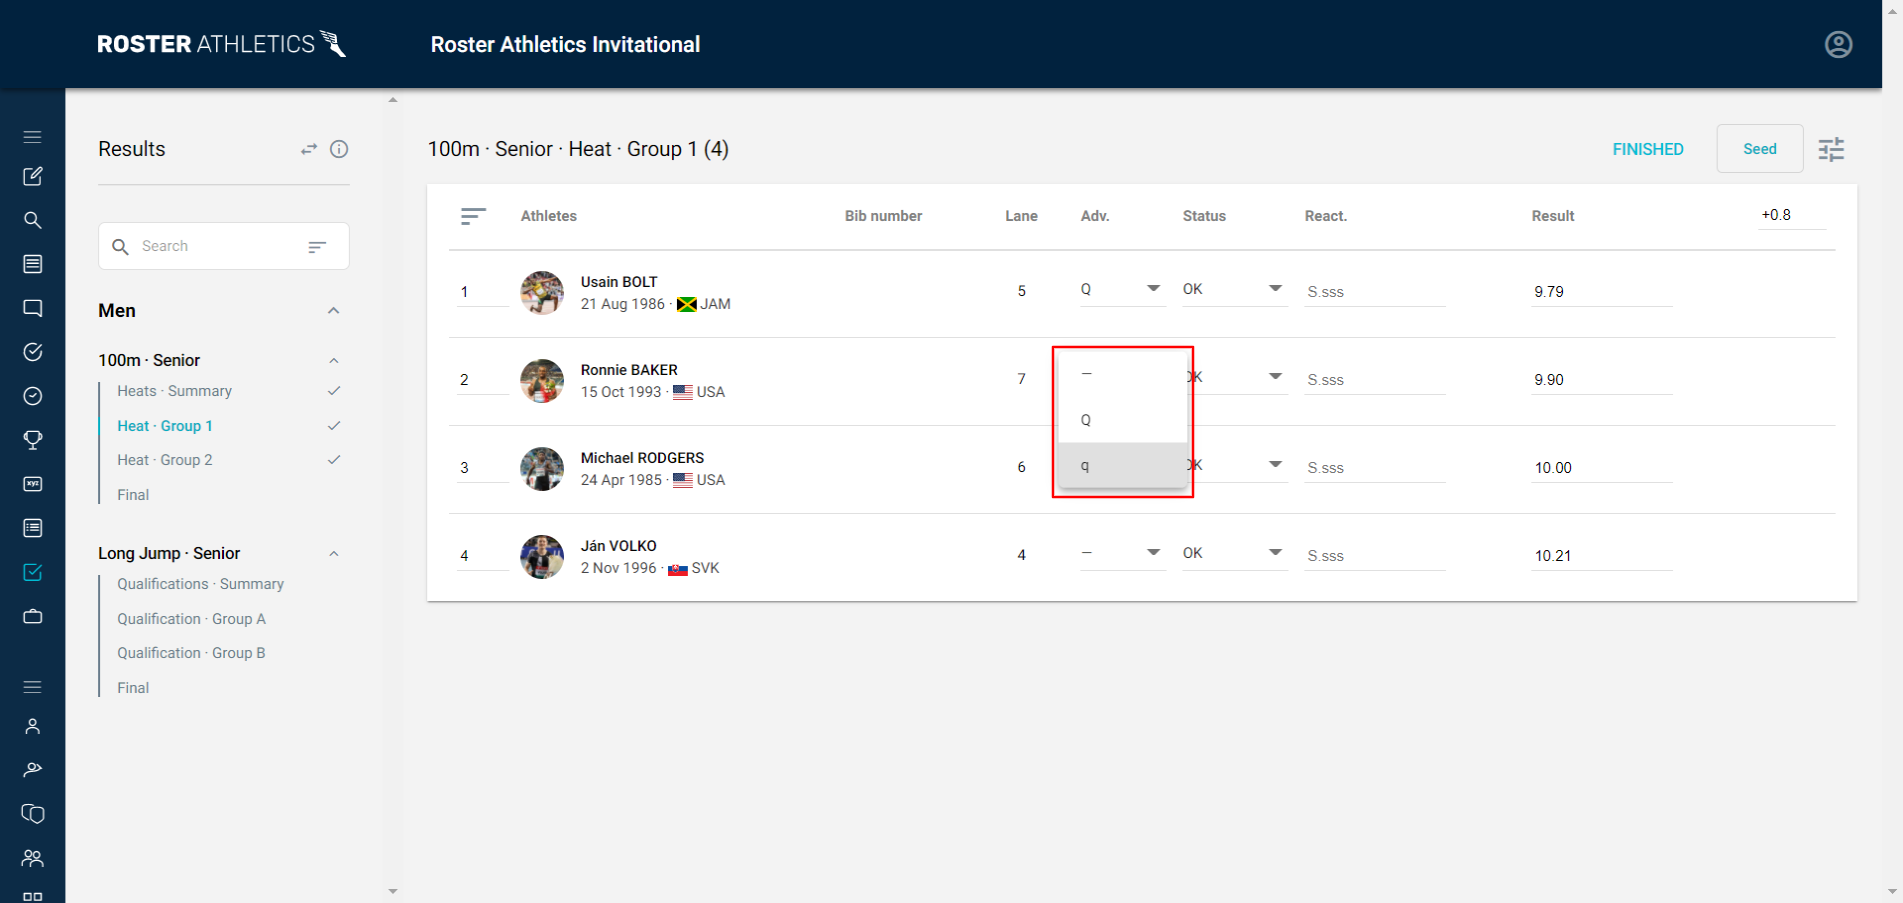Click the swap arrows icon in Results panel

[308, 149]
